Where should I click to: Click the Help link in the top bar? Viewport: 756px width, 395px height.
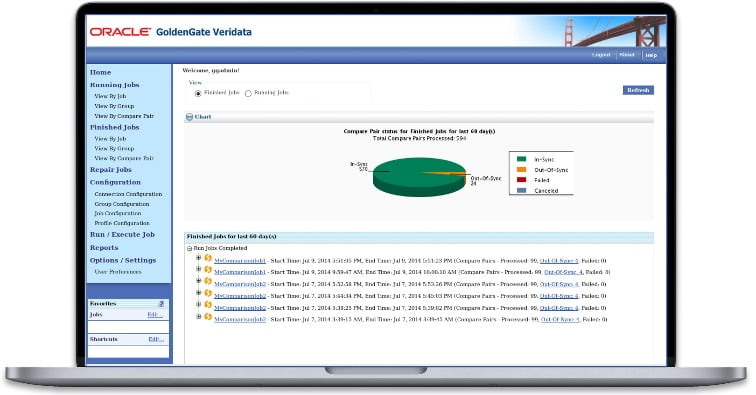coord(651,55)
